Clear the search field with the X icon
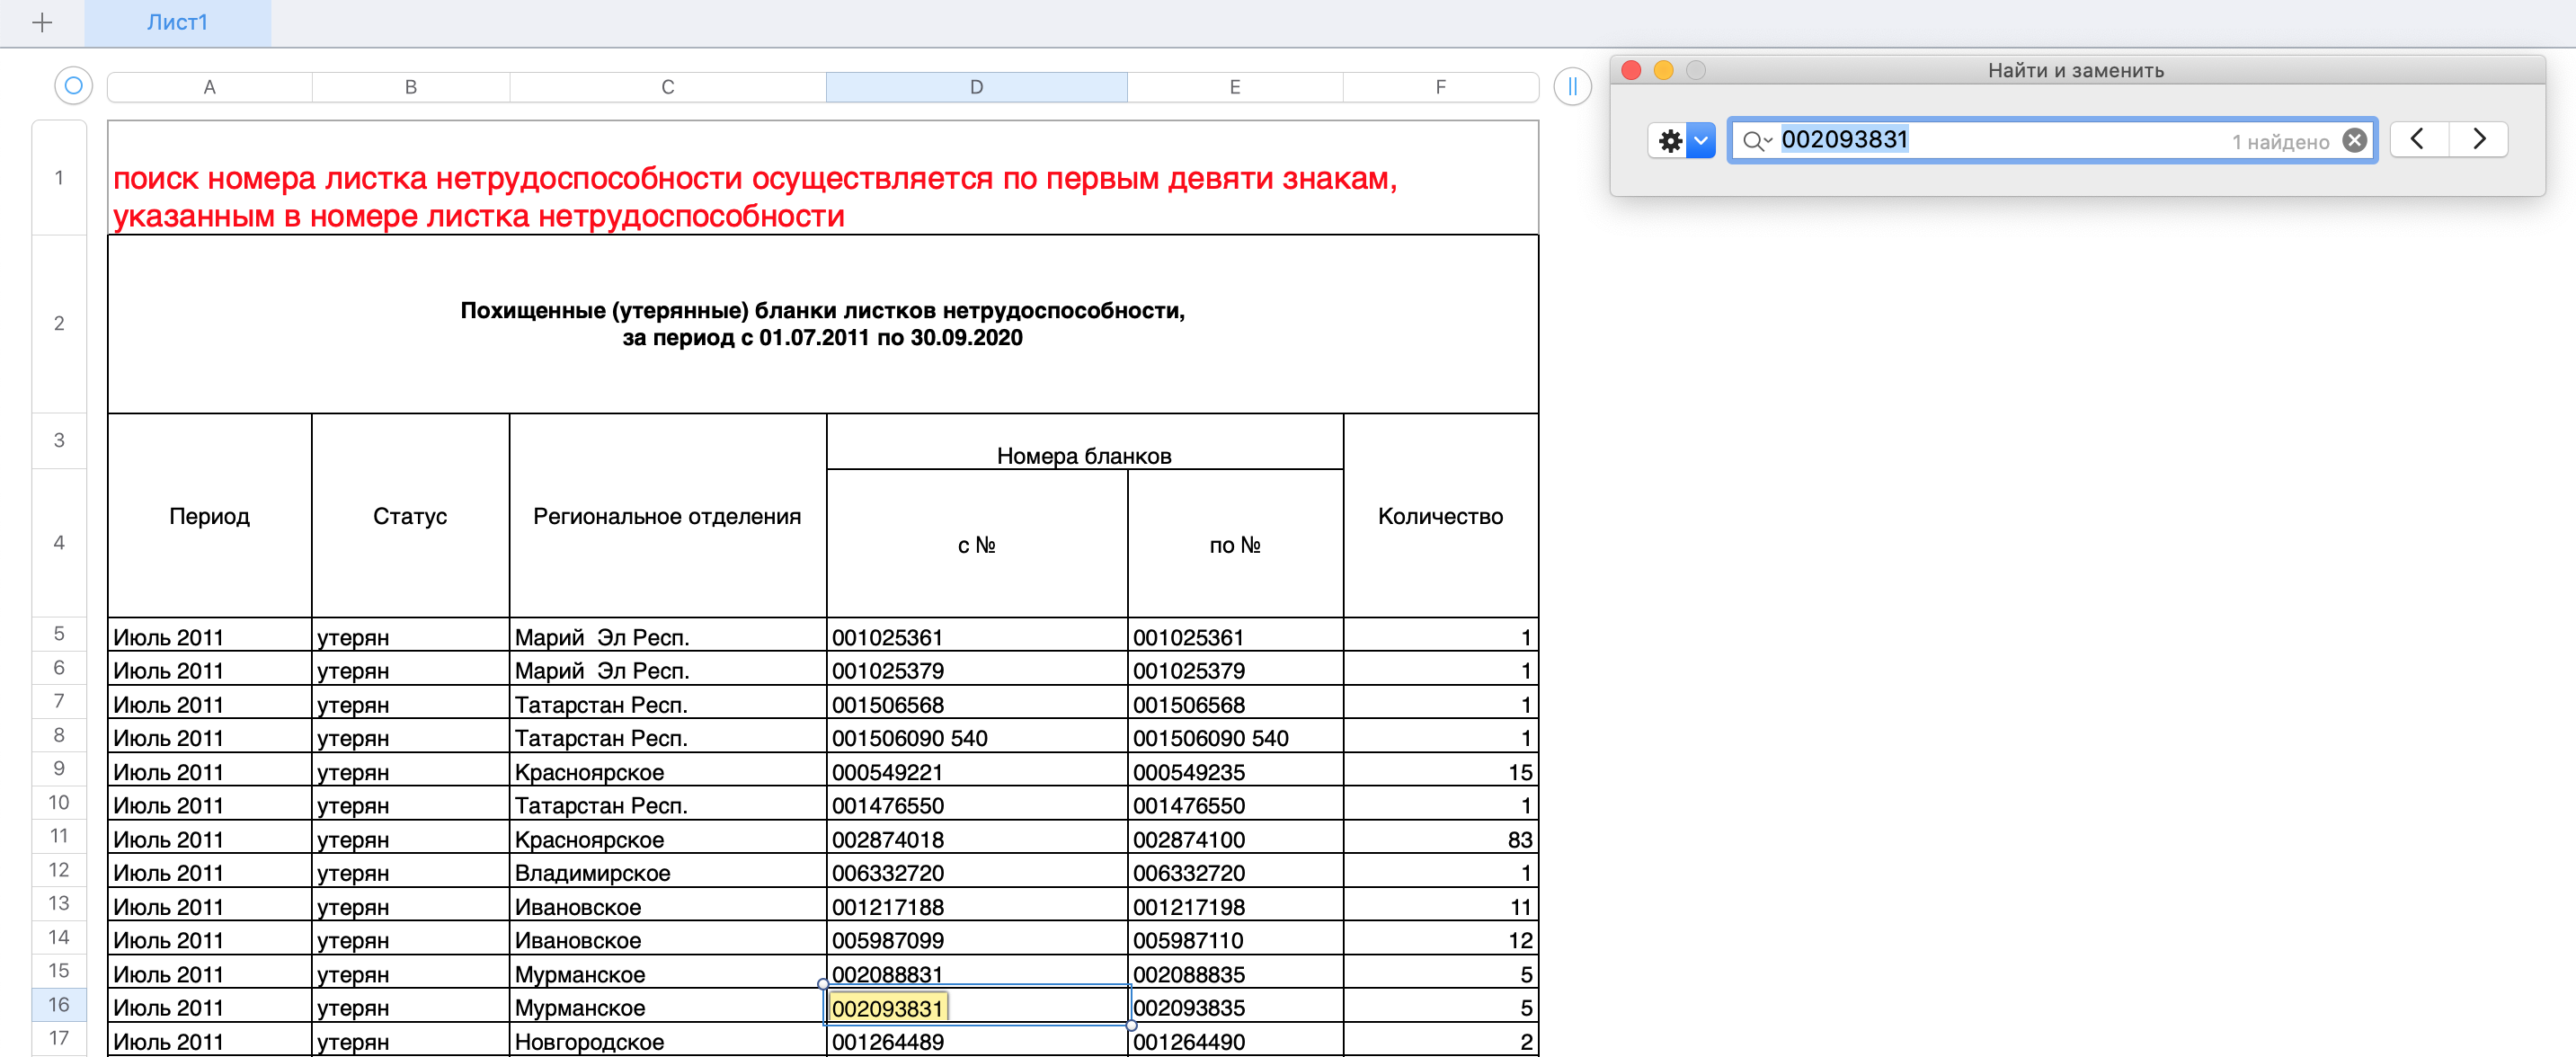This screenshot has width=2576, height=1057. click(x=2354, y=140)
